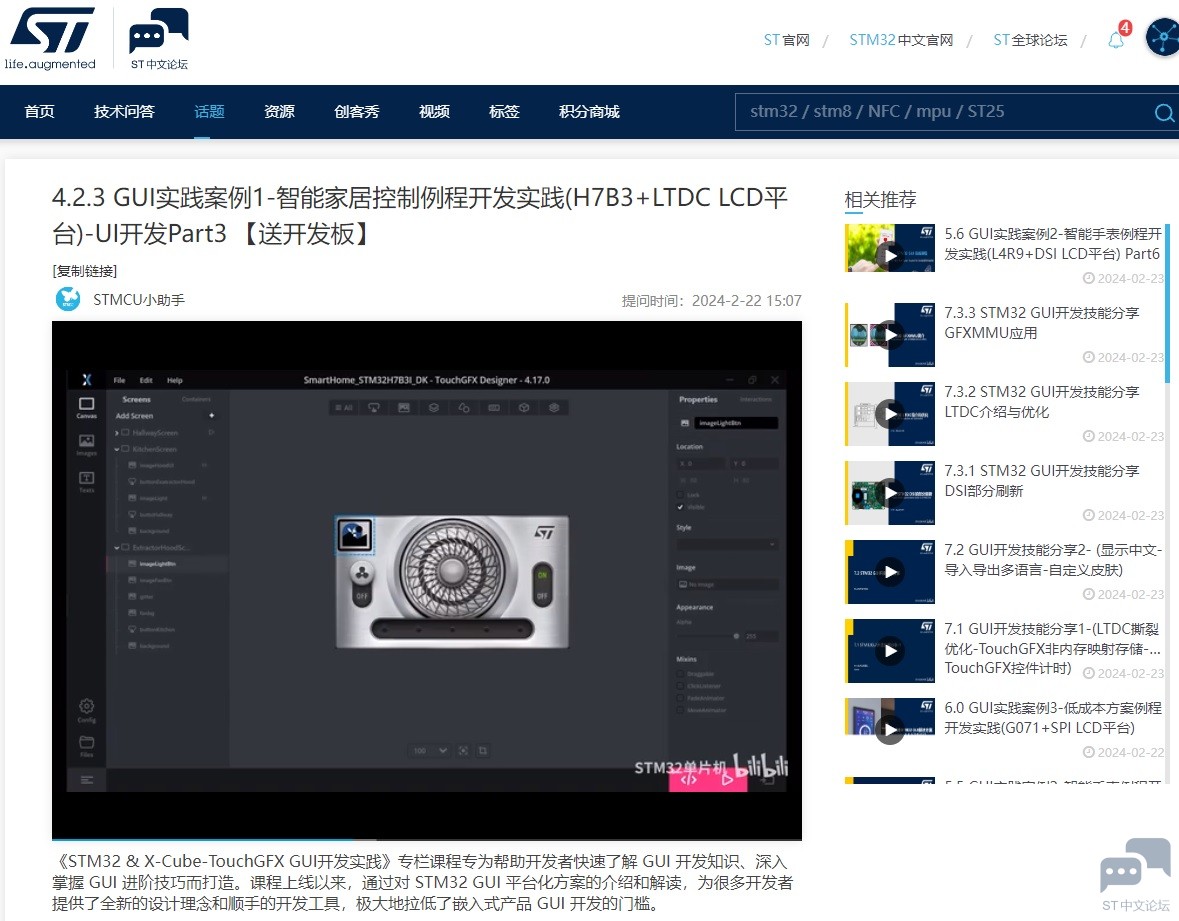Image resolution: width=1179 pixels, height=921 pixels.
Task: Click the crop icon in the zoom bar
Action: [483, 750]
